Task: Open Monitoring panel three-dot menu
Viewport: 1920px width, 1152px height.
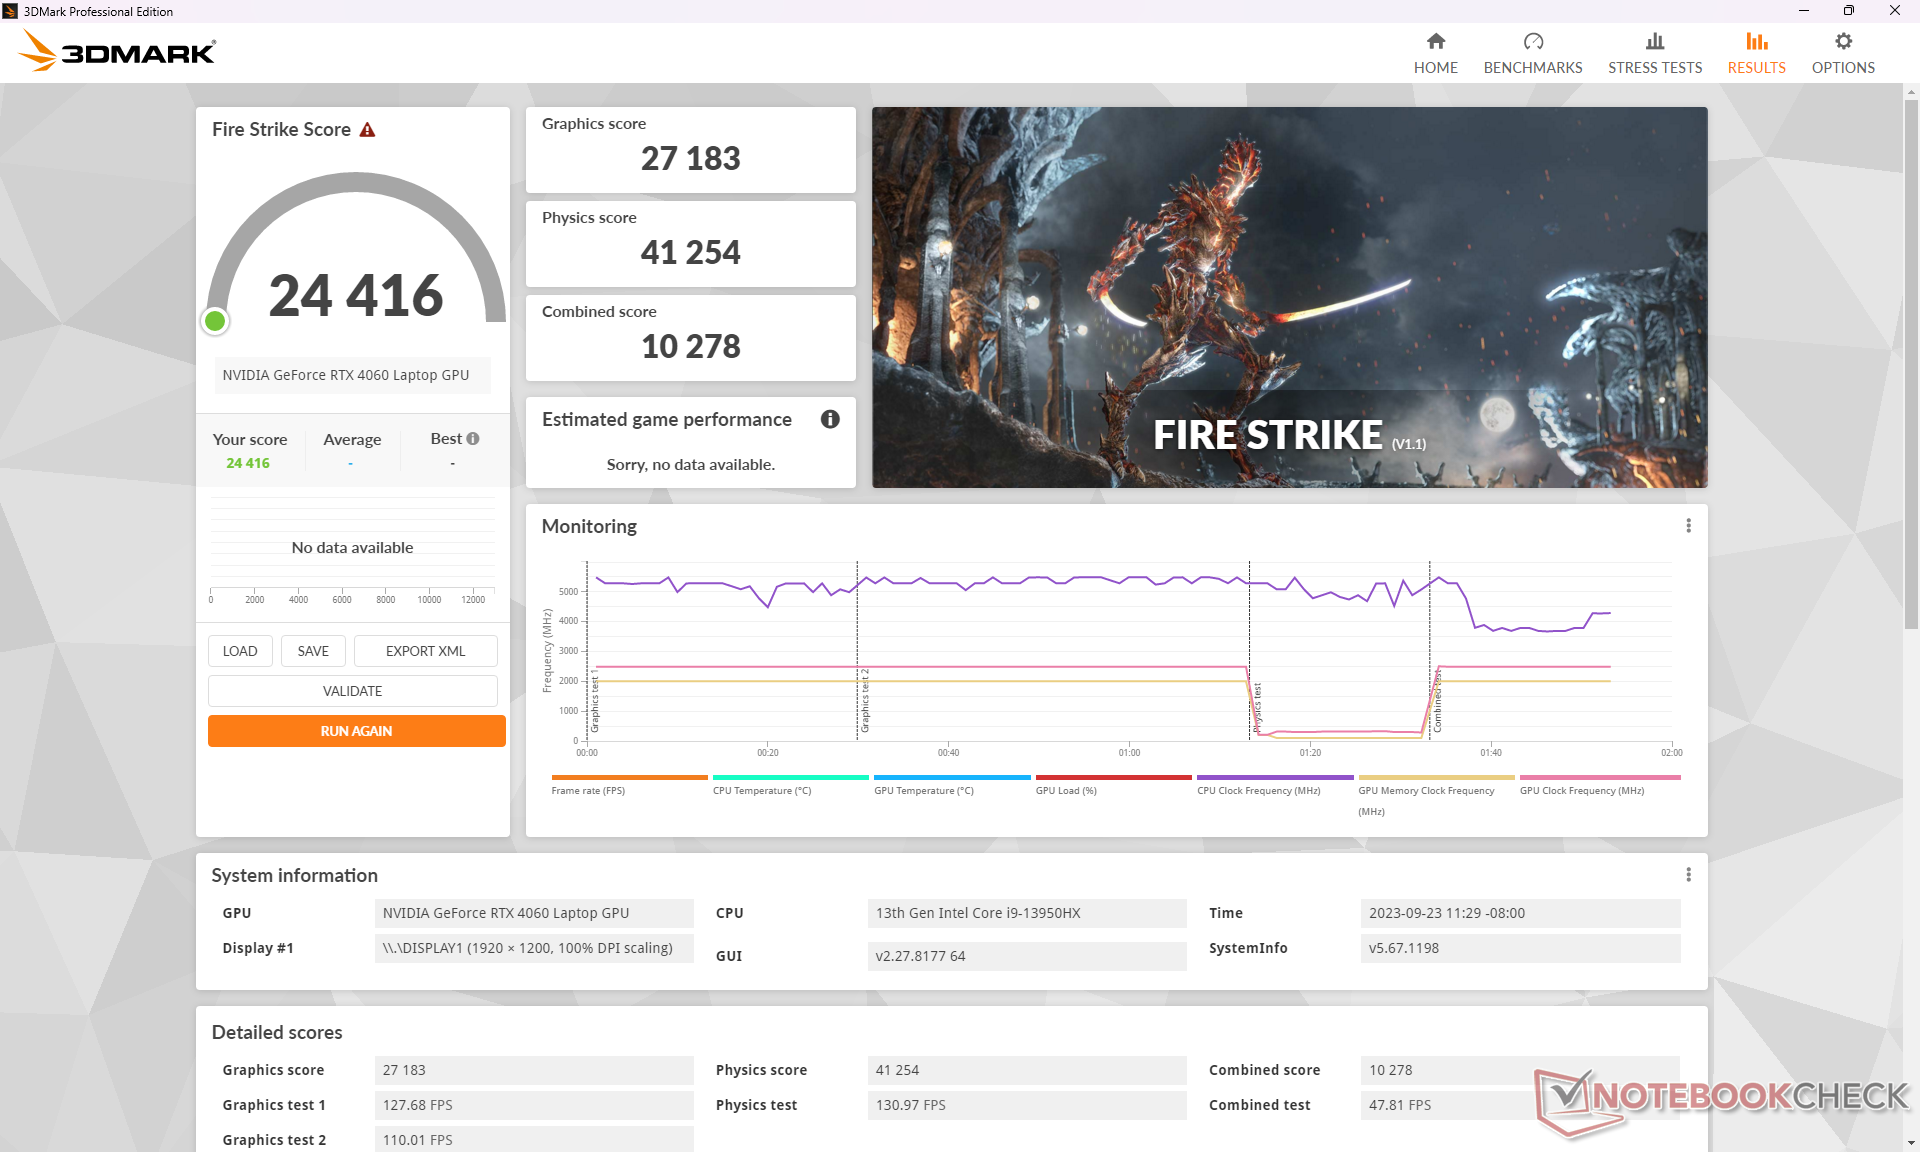Action: click(x=1688, y=526)
